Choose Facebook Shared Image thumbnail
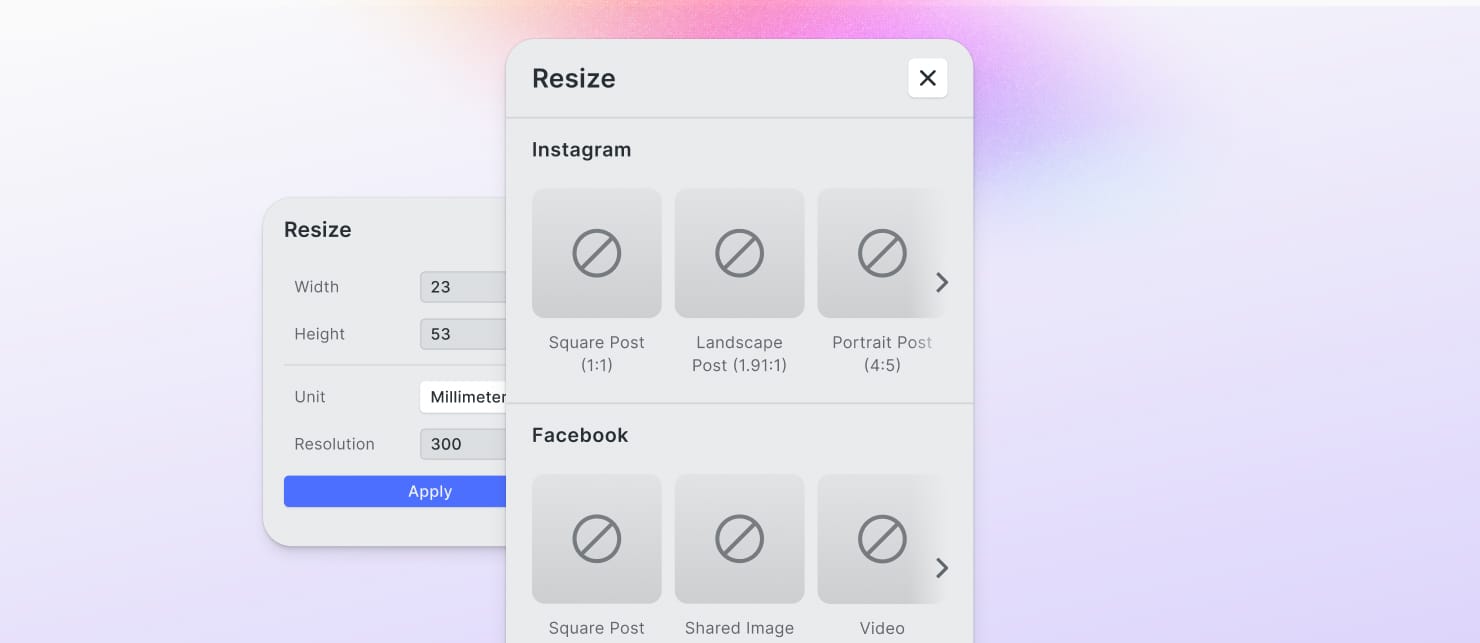1480x643 pixels. (x=740, y=539)
